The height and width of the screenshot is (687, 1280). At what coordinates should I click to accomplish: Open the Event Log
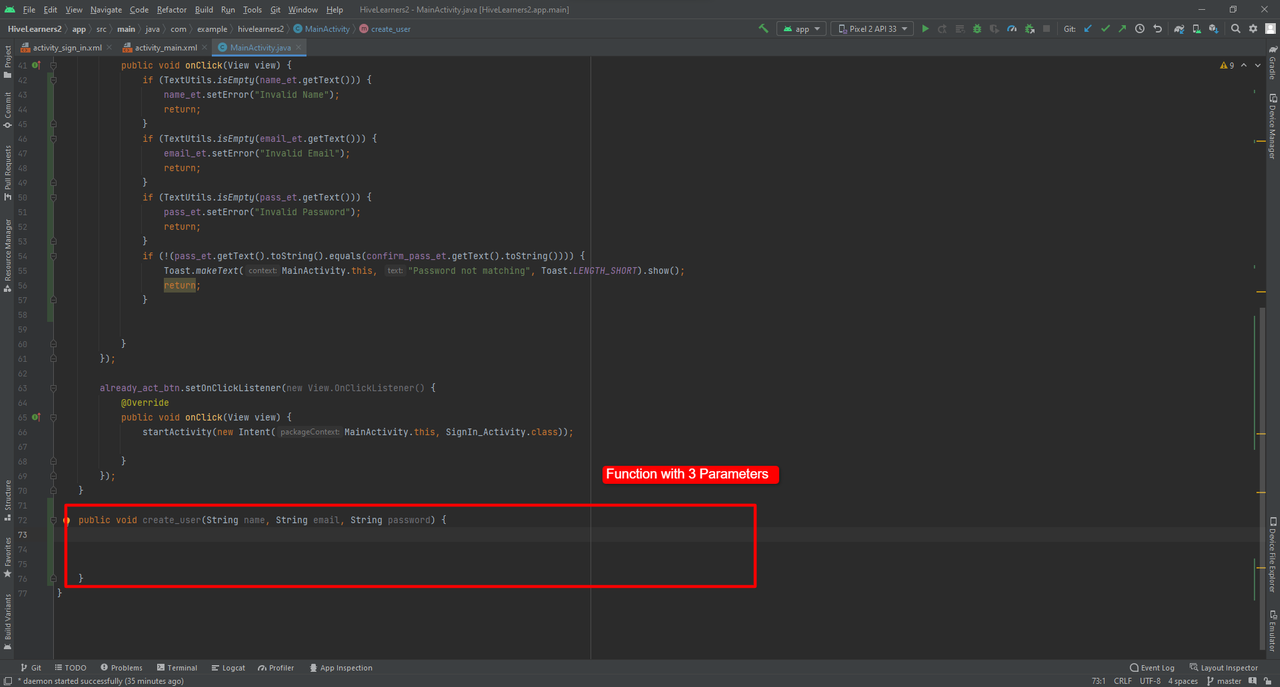(1152, 668)
